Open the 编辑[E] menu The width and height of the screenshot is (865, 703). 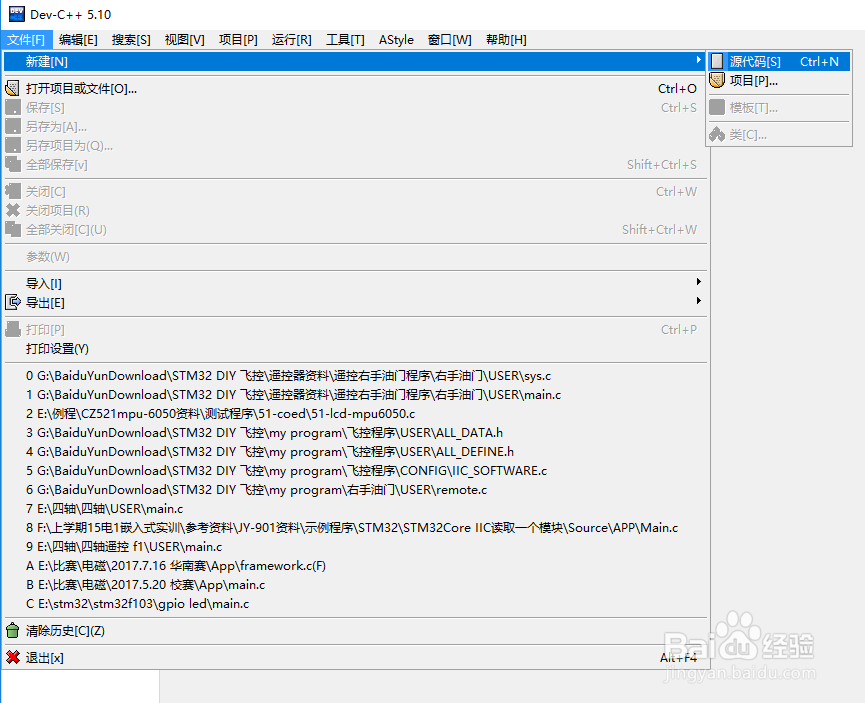pyautogui.click(x=78, y=40)
